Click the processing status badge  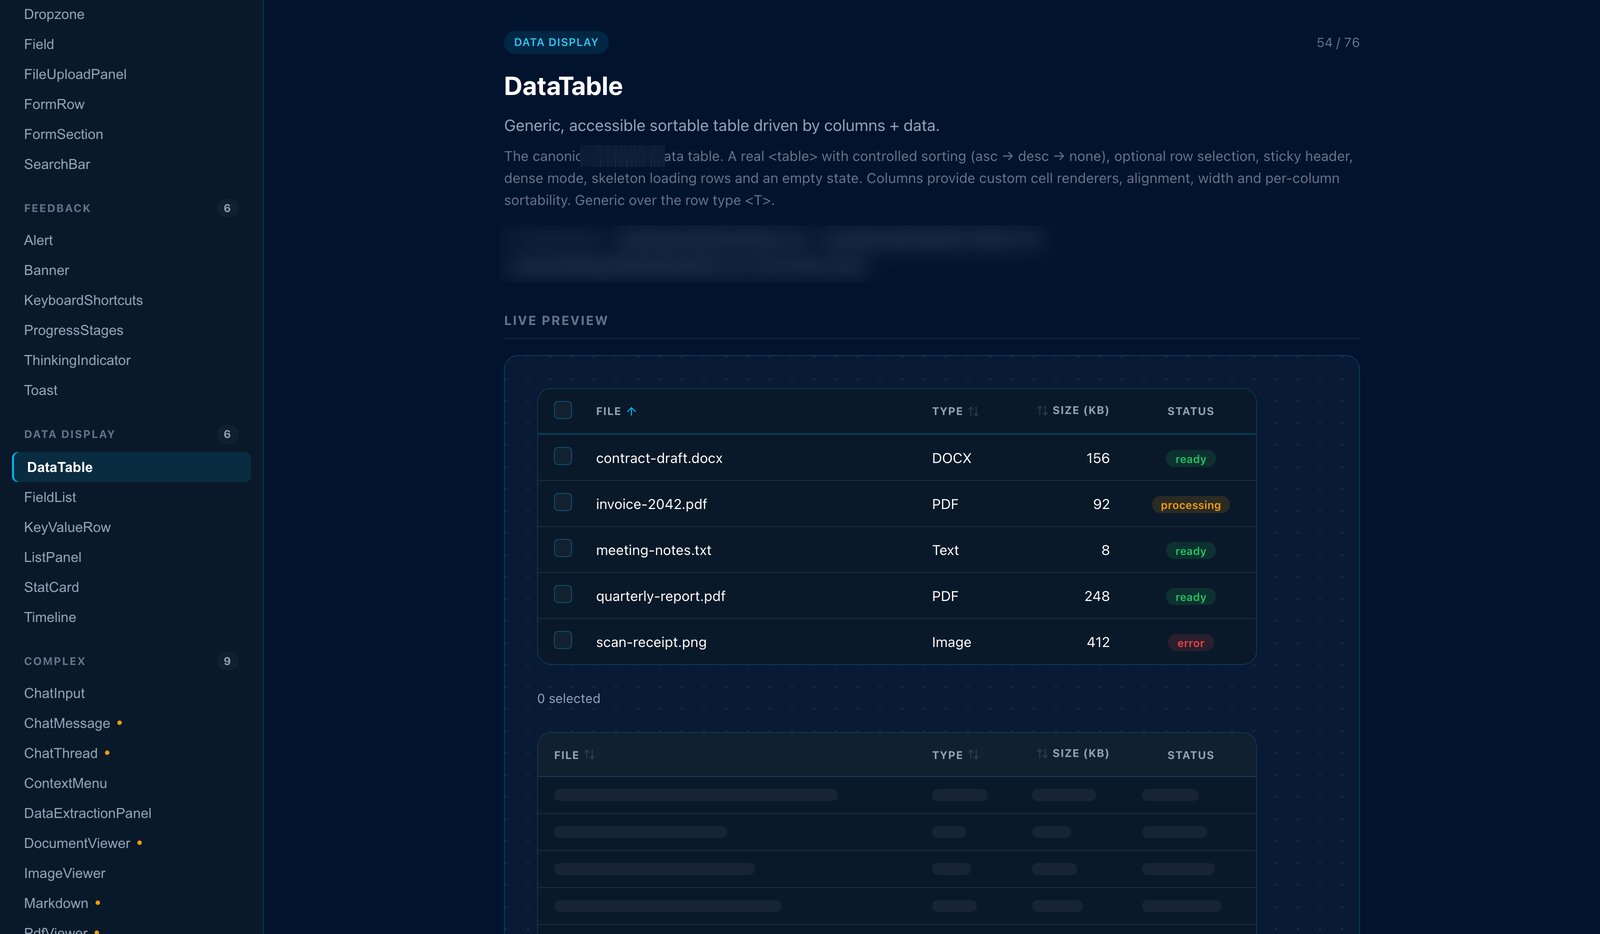point(1190,505)
